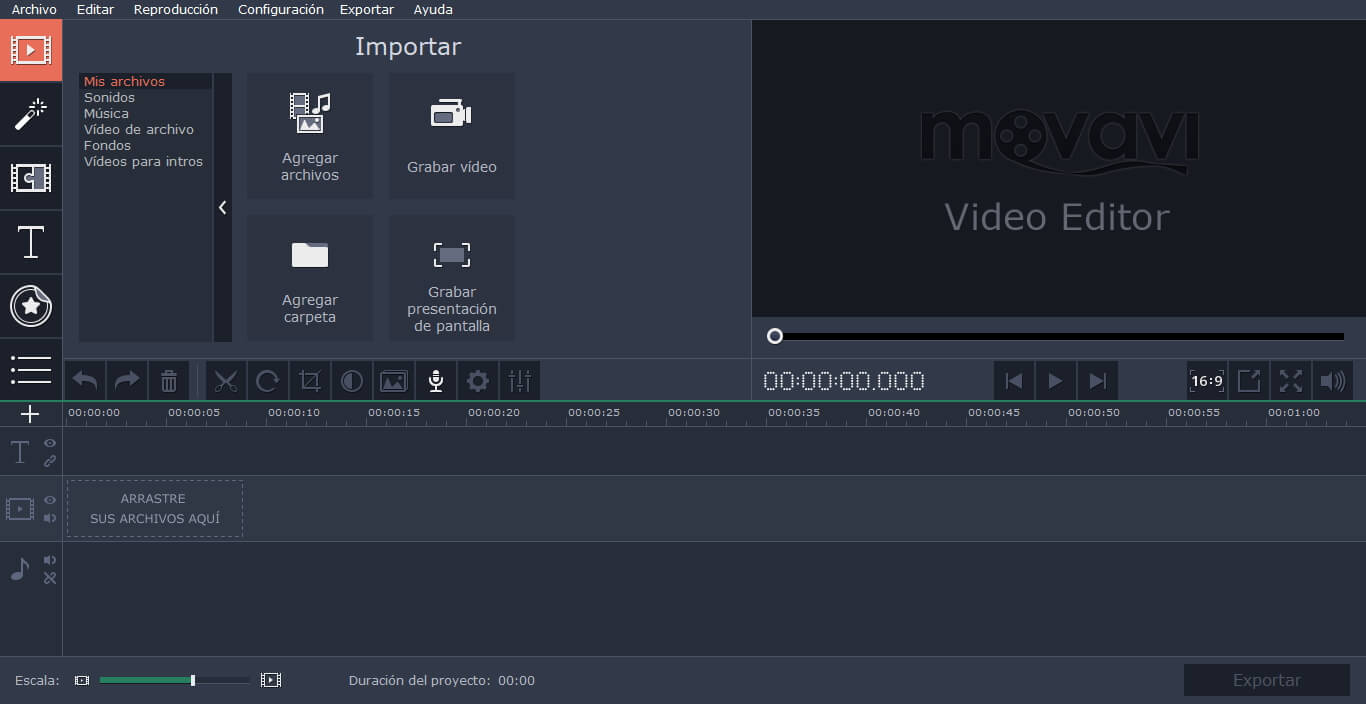1366x704 pixels.
Task: Open the preview volume control
Action: 1333,381
